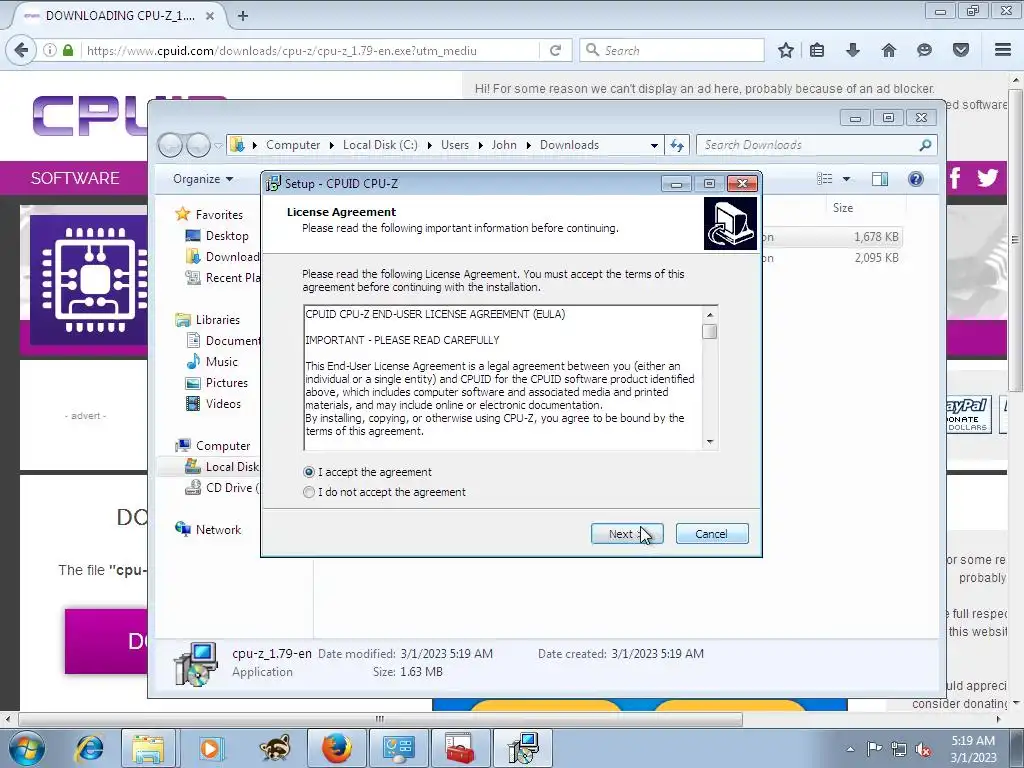Screen dimensions: 1024x768
Task: Open Organize menu in Explorer window
Action: point(202,179)
